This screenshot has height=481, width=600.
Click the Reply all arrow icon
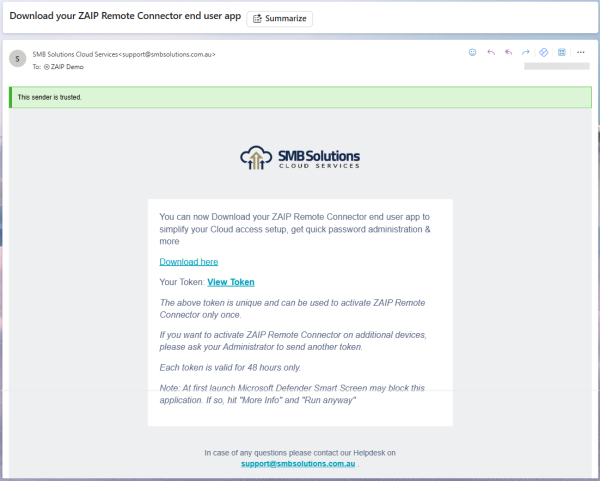pyautogui.click(x=508, y=52)
